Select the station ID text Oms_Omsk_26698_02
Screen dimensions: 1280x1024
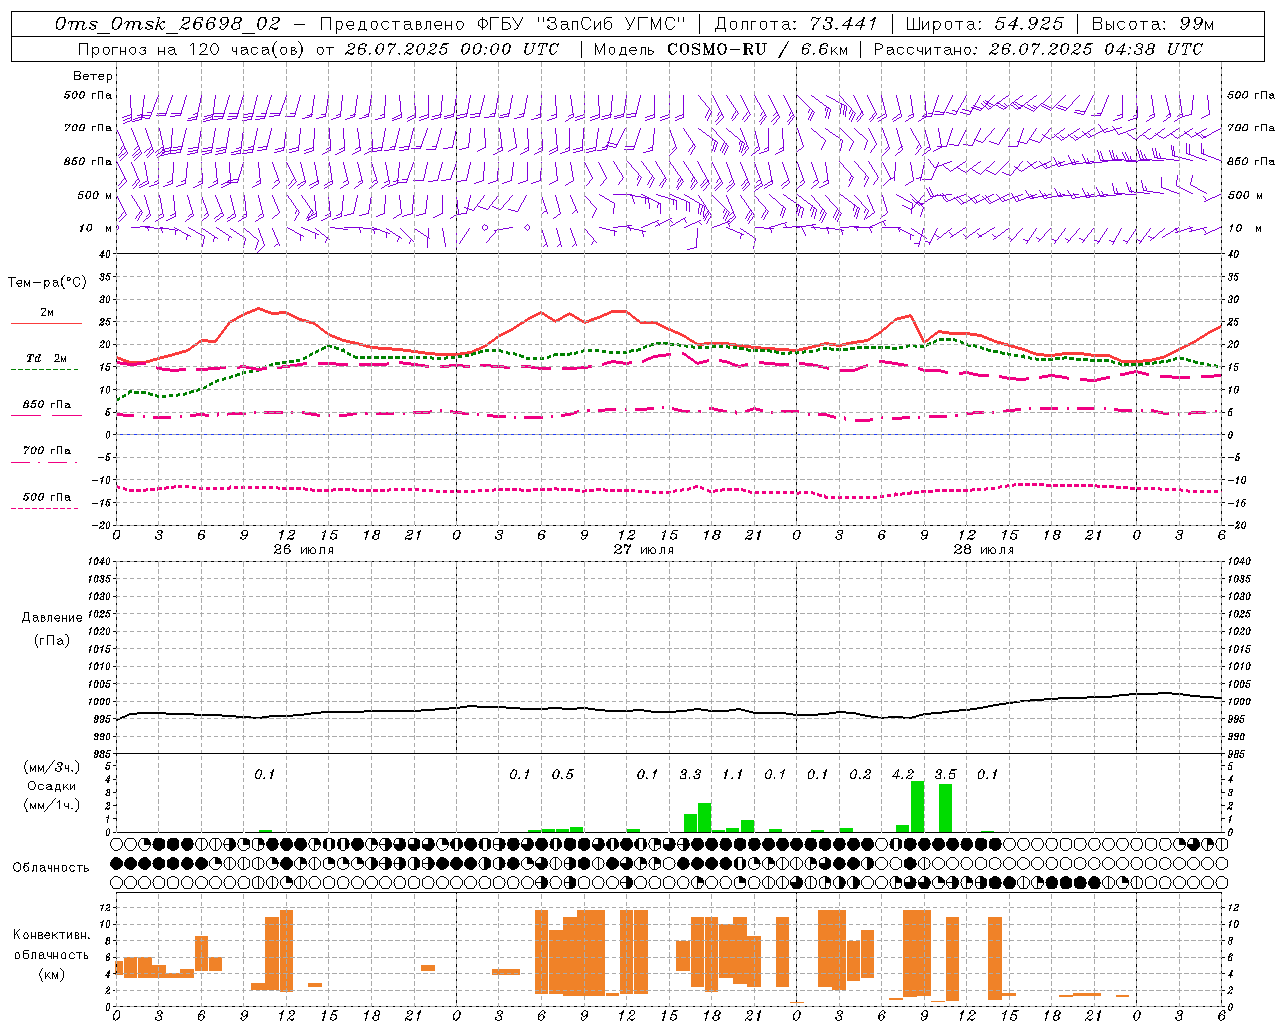[168, 24]
